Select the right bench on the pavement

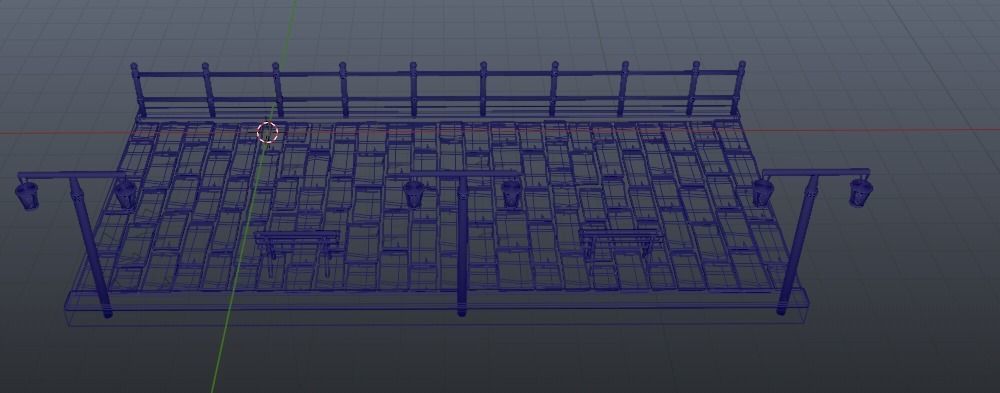621,244
